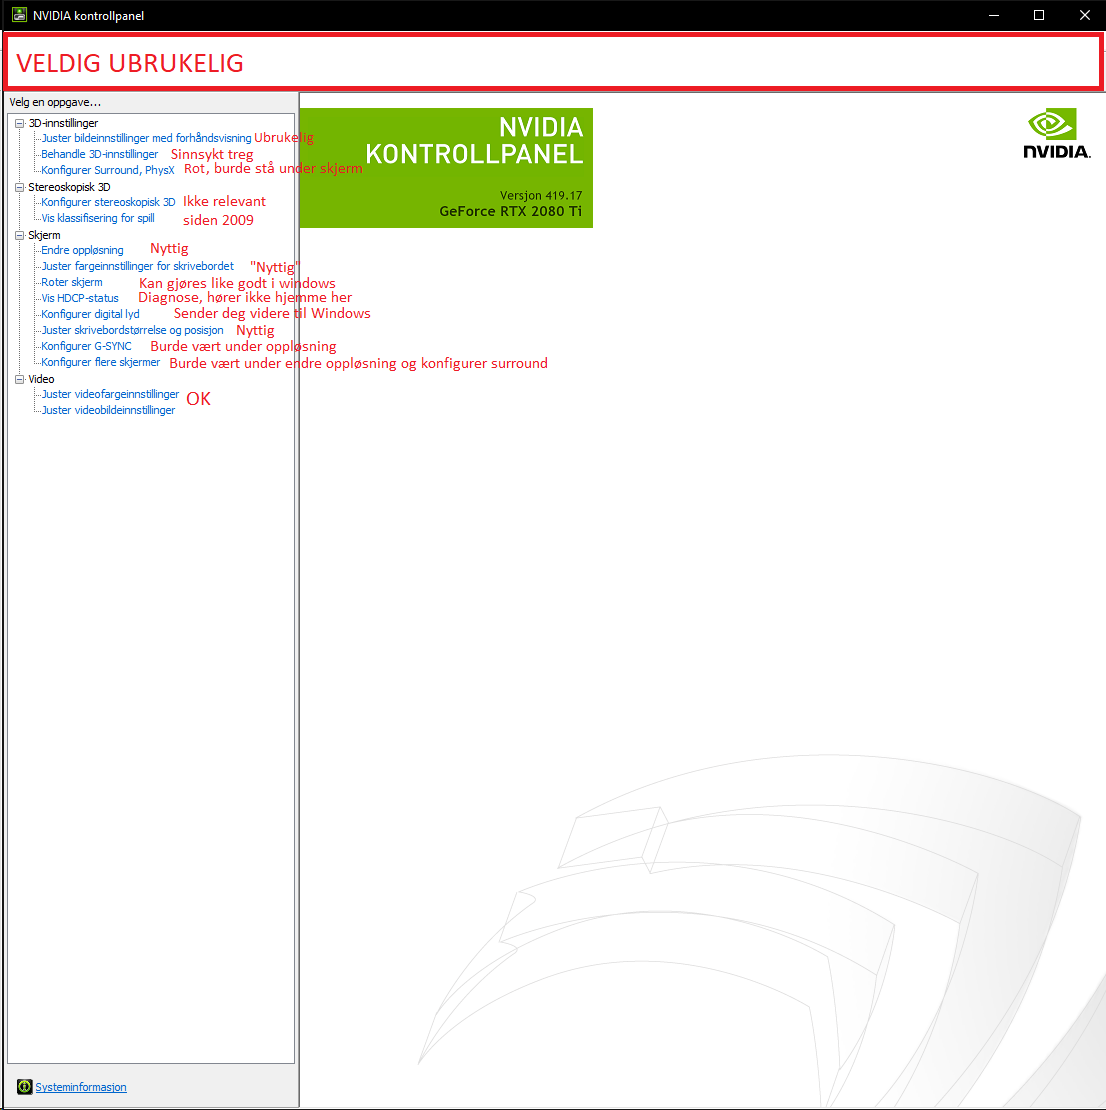
Task: Open Behandle 3D-innstillinger
Action: pyautogui.click(x=99, y=154)
